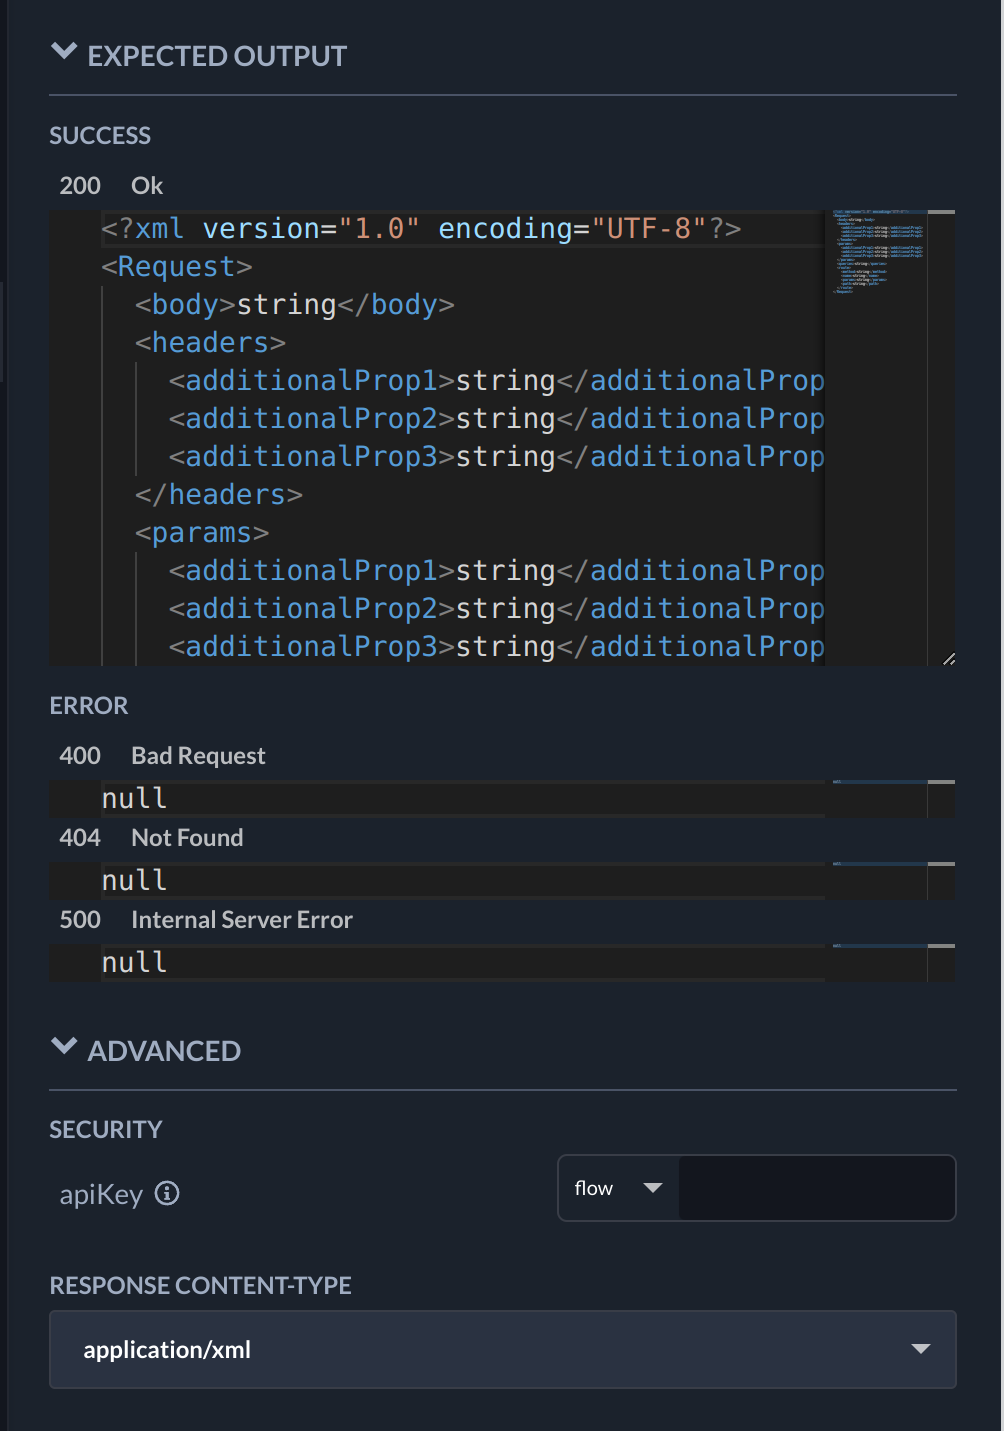Open the flow dropdown for apiKey

[x=619, y=1188]
